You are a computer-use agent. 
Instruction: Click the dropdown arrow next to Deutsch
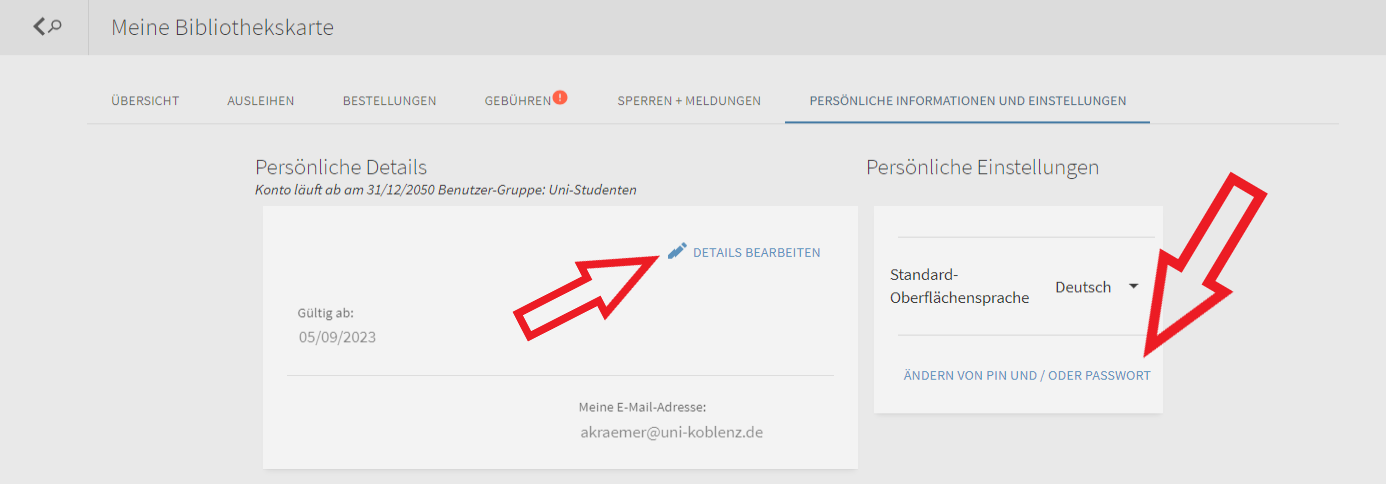(x=1133, y=286)
